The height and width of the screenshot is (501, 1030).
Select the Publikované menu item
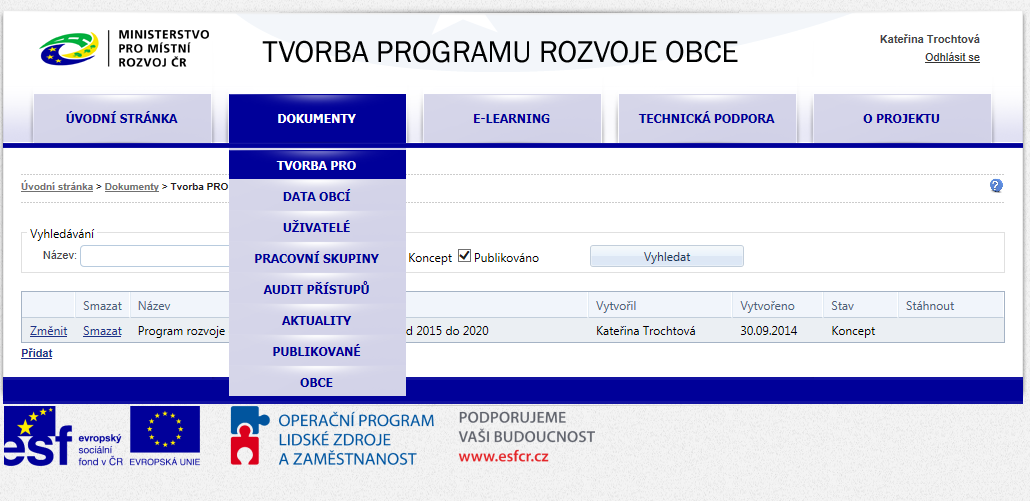pos(317,351)
